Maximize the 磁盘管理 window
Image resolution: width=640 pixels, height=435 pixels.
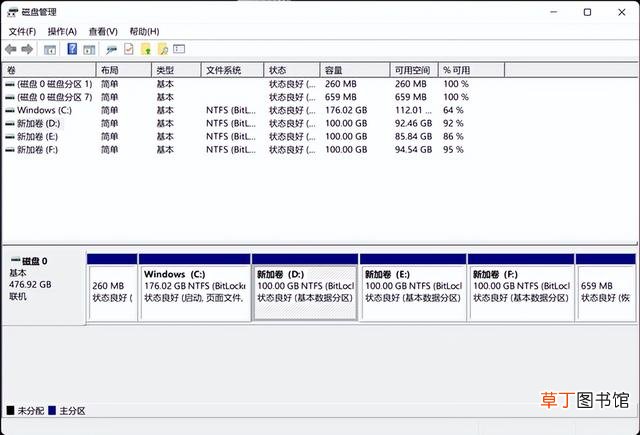(x=587, y=12)
